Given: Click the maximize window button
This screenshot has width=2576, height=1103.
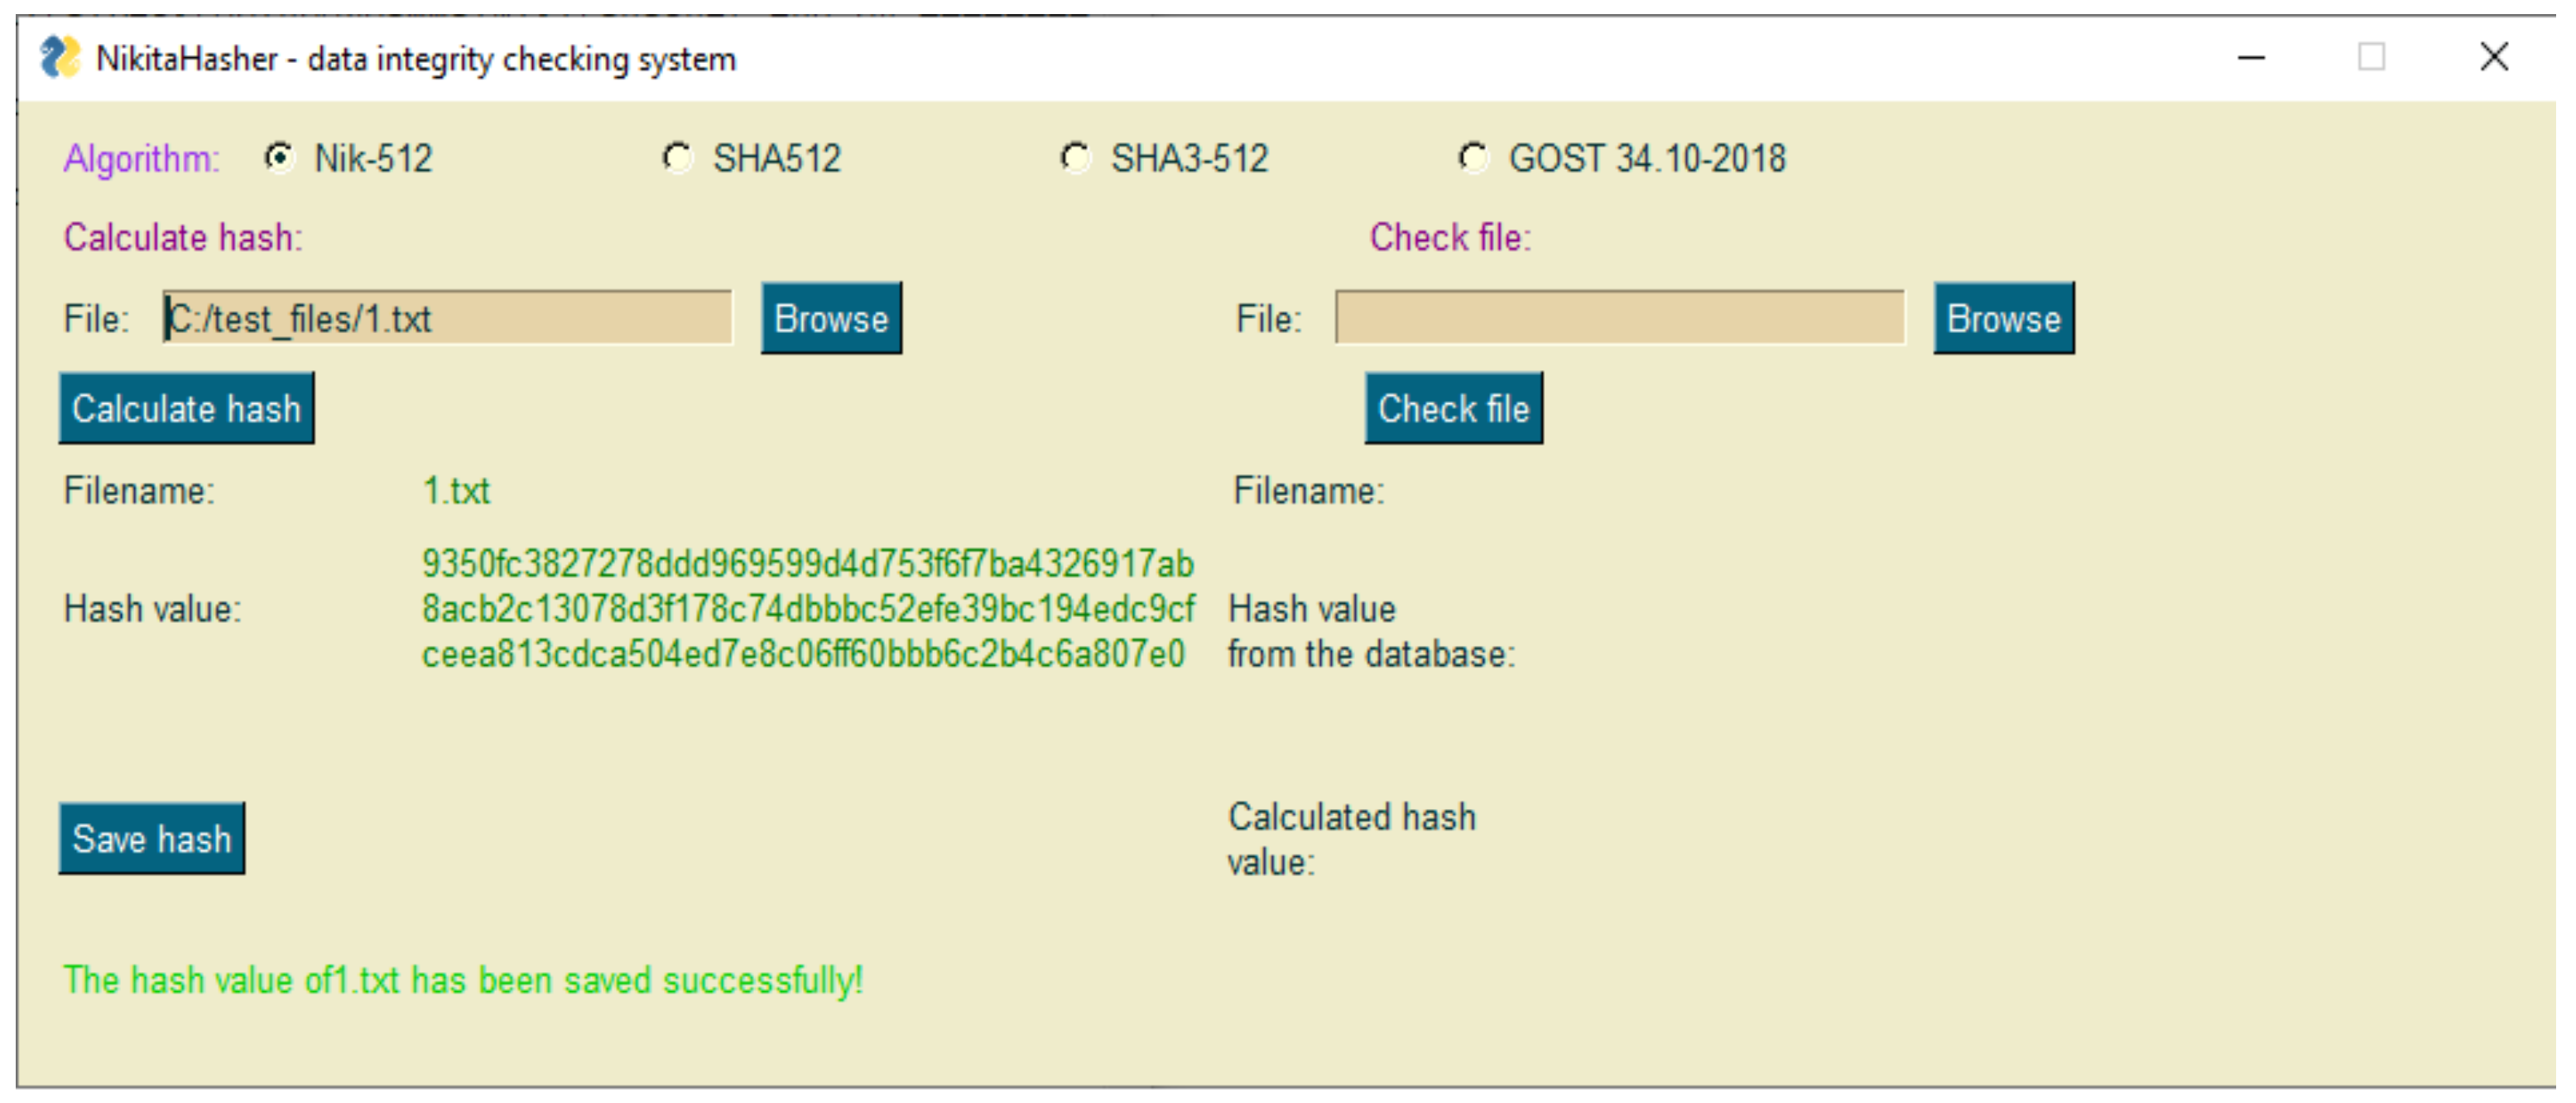Looking at the screenshot, I should pyautogui.click(x=2371, y=58).
